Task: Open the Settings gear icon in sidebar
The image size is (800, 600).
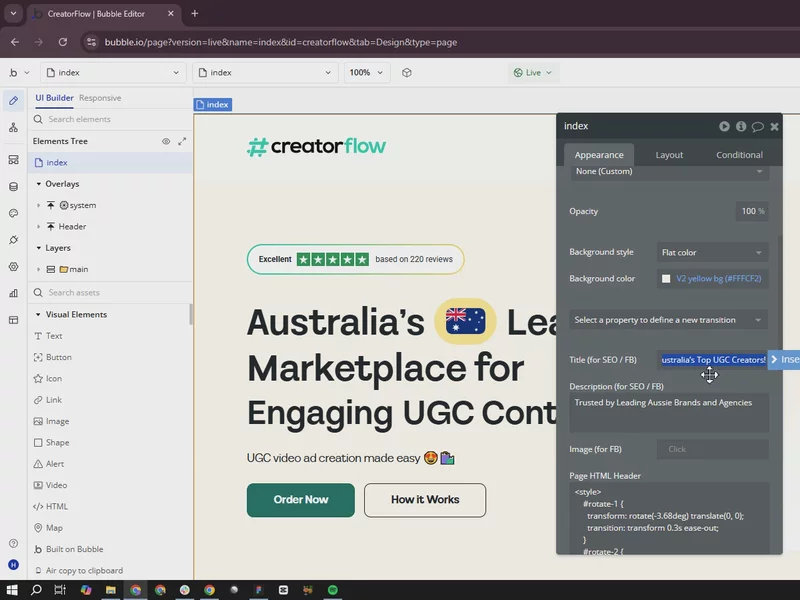Action: point(14,266)
